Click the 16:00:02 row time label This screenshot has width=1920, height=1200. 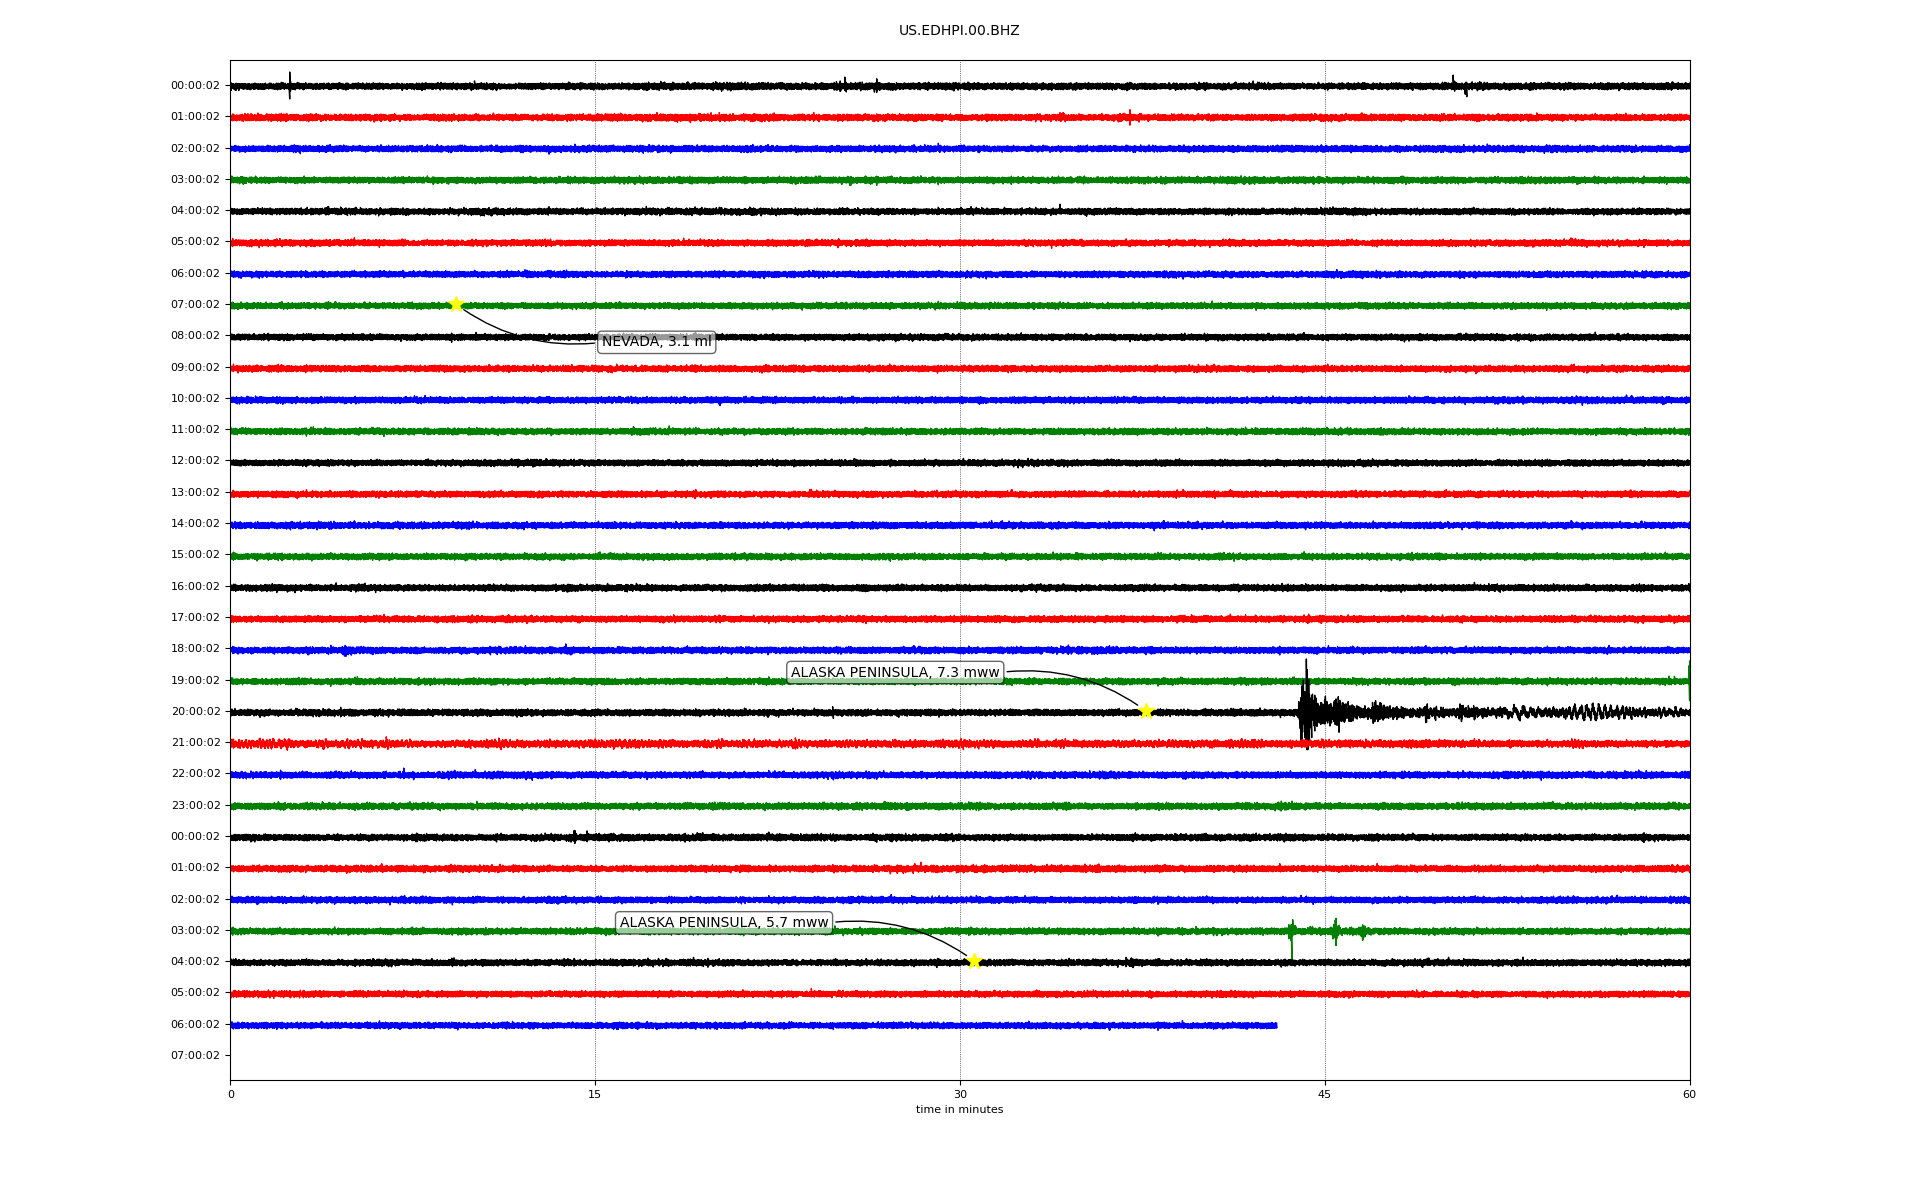[x=195, y=587]
